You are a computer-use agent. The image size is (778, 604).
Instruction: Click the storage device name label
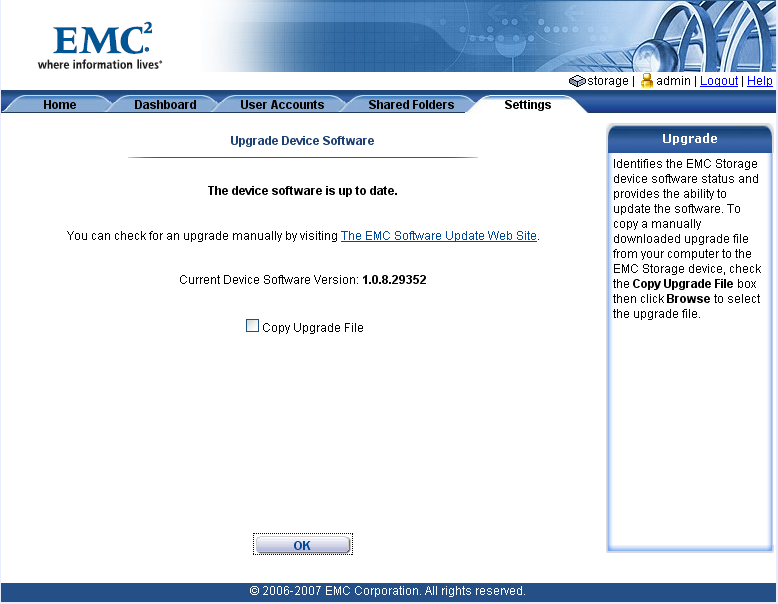coord(608,81)
